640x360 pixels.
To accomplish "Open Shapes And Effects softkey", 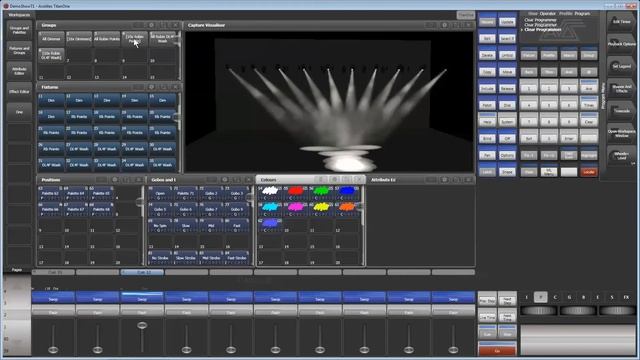I will 621,89.
